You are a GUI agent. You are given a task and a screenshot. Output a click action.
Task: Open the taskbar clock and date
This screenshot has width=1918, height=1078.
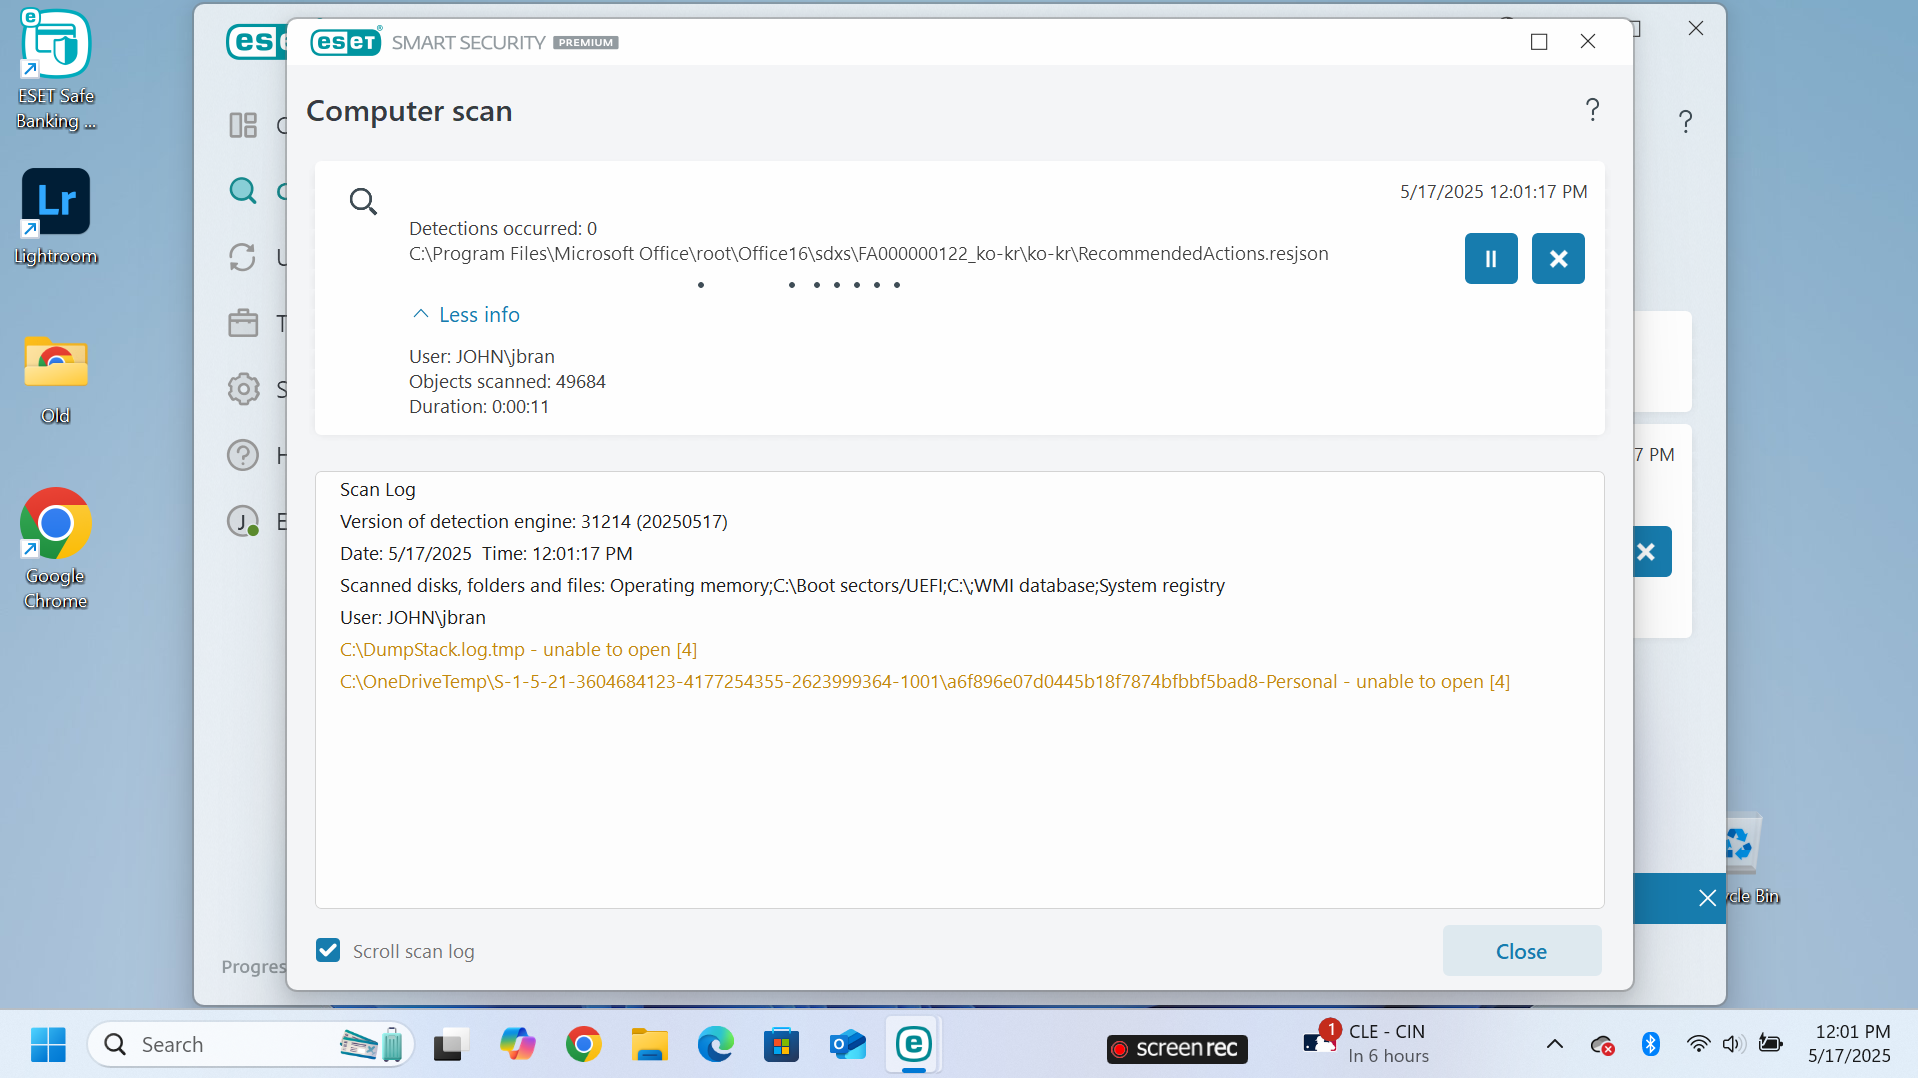(x=1851, y=1044)
